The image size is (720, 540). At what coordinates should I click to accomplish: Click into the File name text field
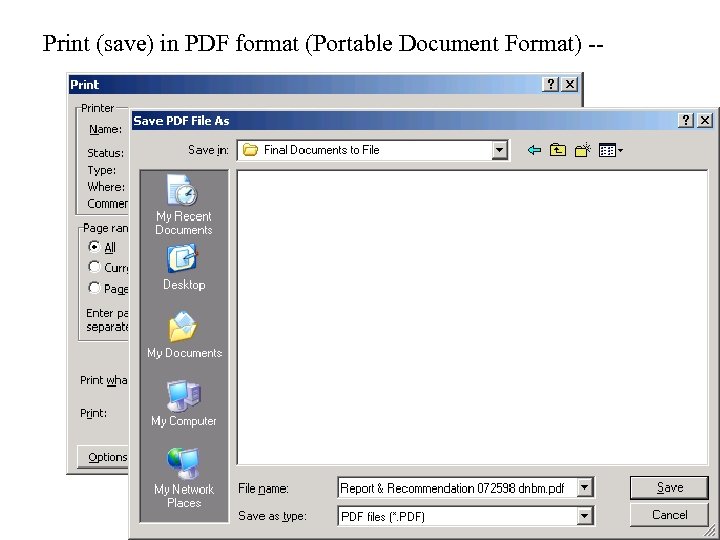pyautogui.click(x=457, y=488)
